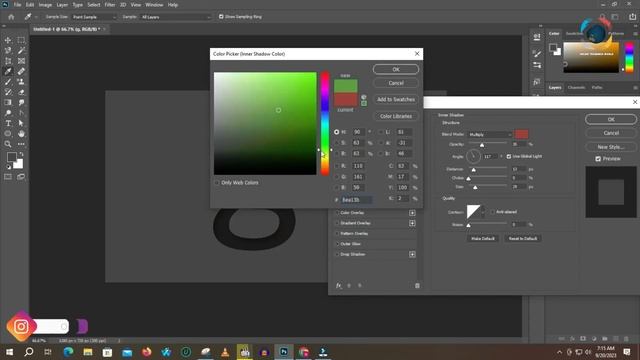Click OK in the Color Picker dialog
The height and width of the screenshot is (360, 640).
[x=396, y=69]
